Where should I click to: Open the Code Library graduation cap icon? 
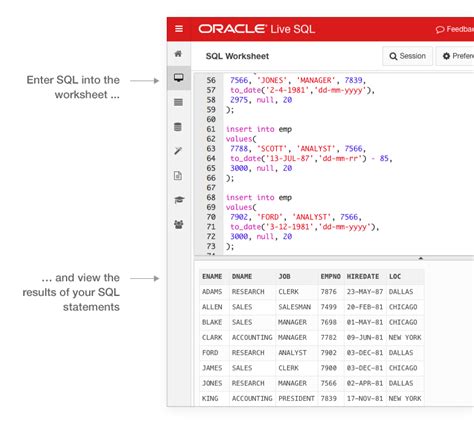point(179,200)
